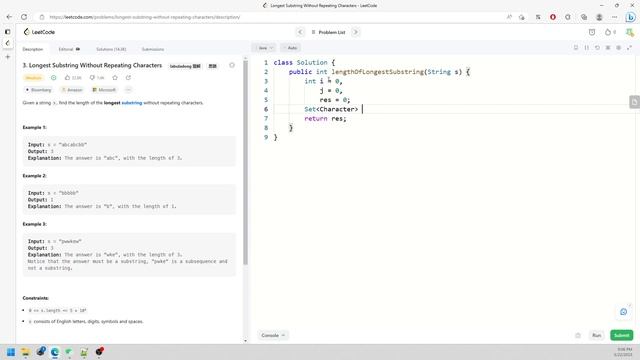The height and width of the screenshot is (360, 640).
Task: Refresh the page
Action: [x=24, y=17]
